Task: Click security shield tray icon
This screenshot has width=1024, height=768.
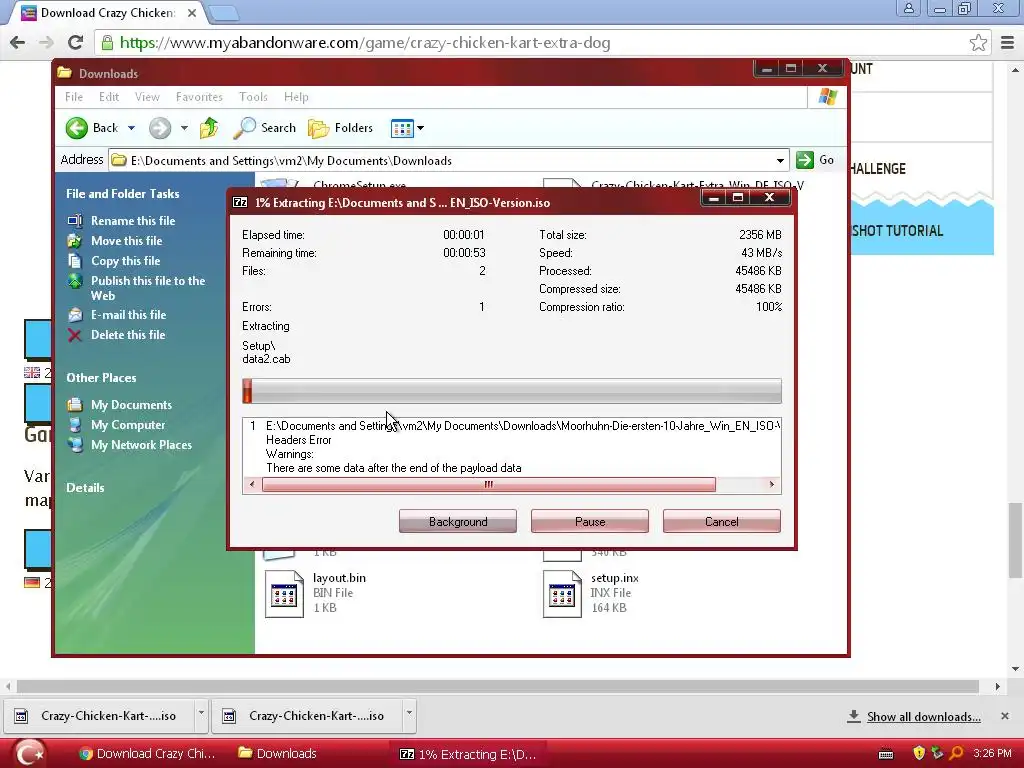Action: [x=919, y=754]
